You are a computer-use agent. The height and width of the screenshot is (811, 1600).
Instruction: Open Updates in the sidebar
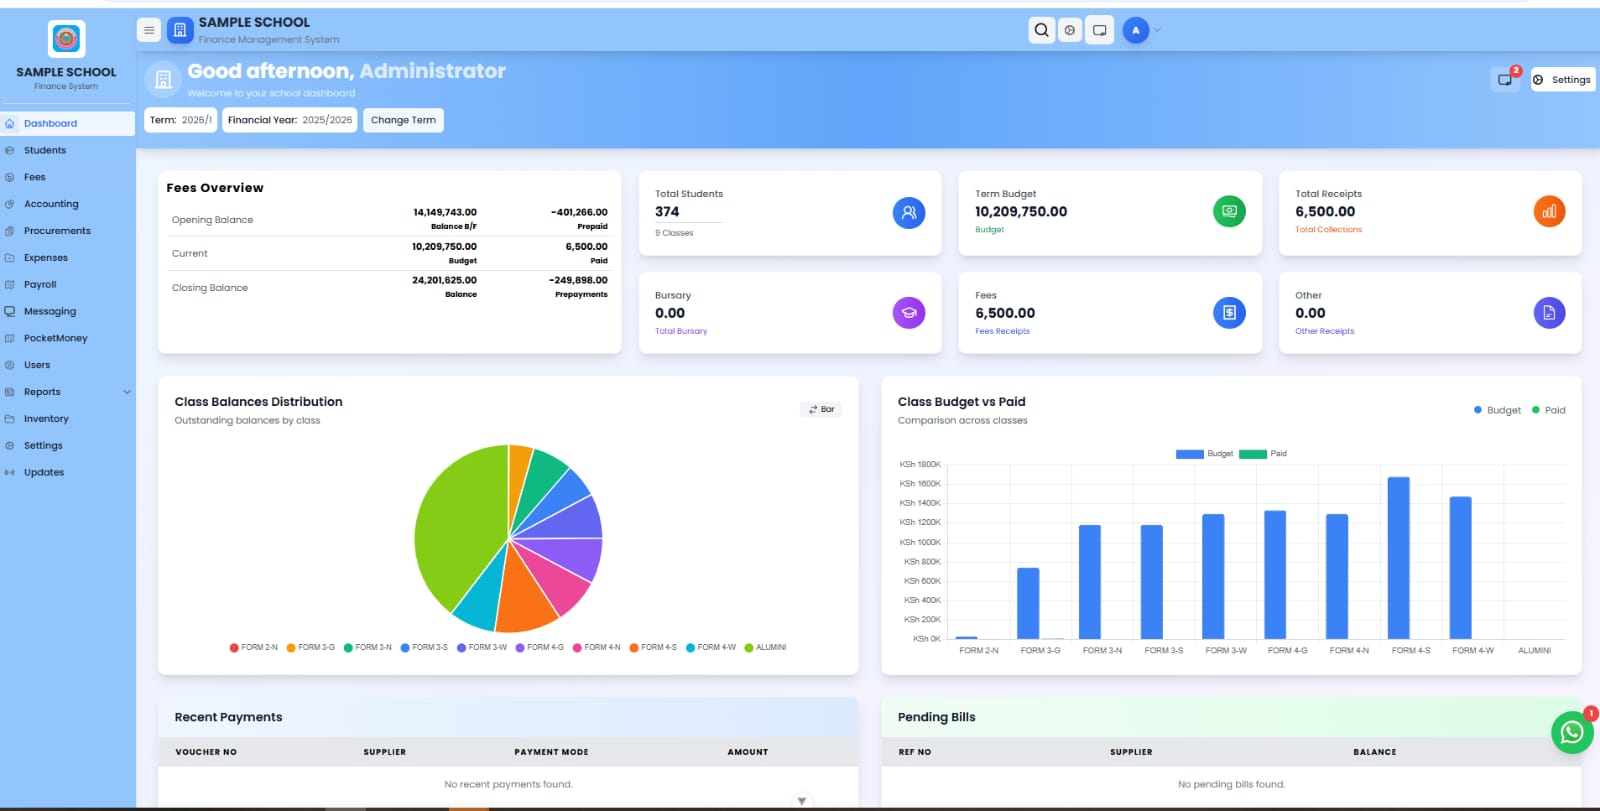pyautogui.click(x=67, y=473)
